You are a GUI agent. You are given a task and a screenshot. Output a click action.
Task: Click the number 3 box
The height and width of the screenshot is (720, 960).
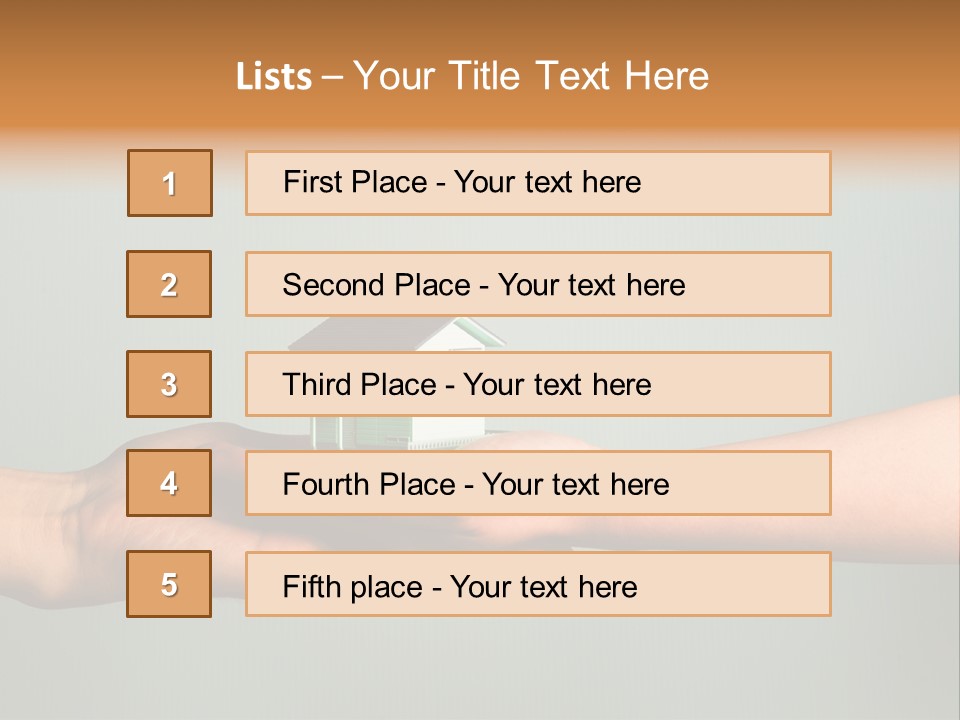pyautogui.click(x=169, y=384)
